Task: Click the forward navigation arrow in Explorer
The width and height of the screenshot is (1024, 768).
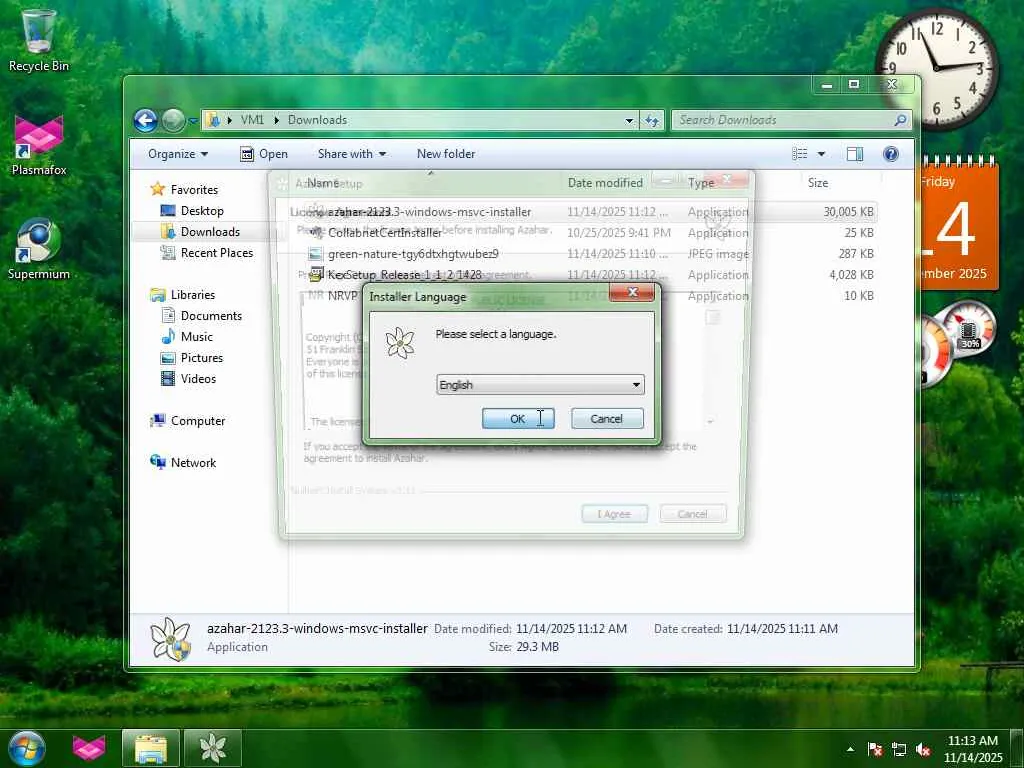Action: 173,120
